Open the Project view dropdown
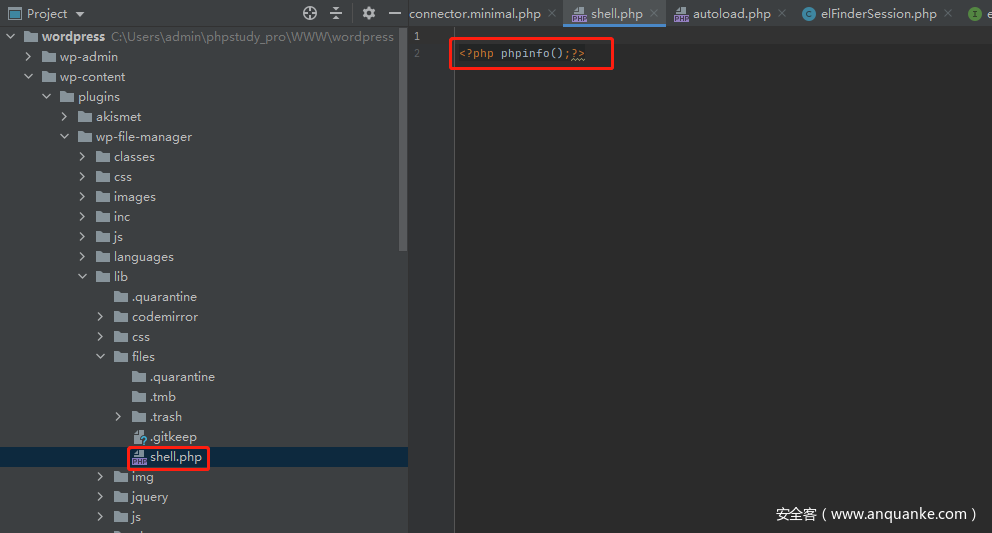Viewport: 992px width, 533px height. 80,14
